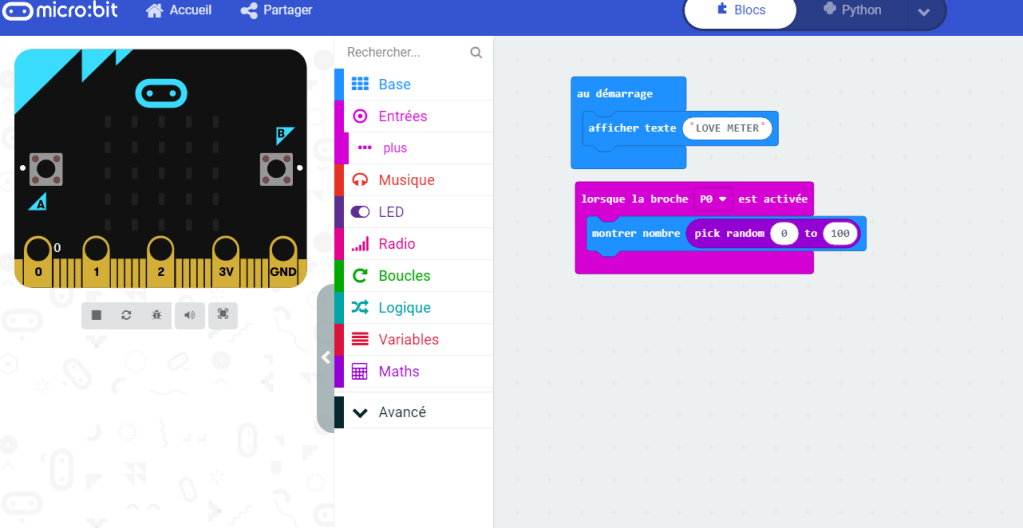Open the language dropdown next to Python

923,12
